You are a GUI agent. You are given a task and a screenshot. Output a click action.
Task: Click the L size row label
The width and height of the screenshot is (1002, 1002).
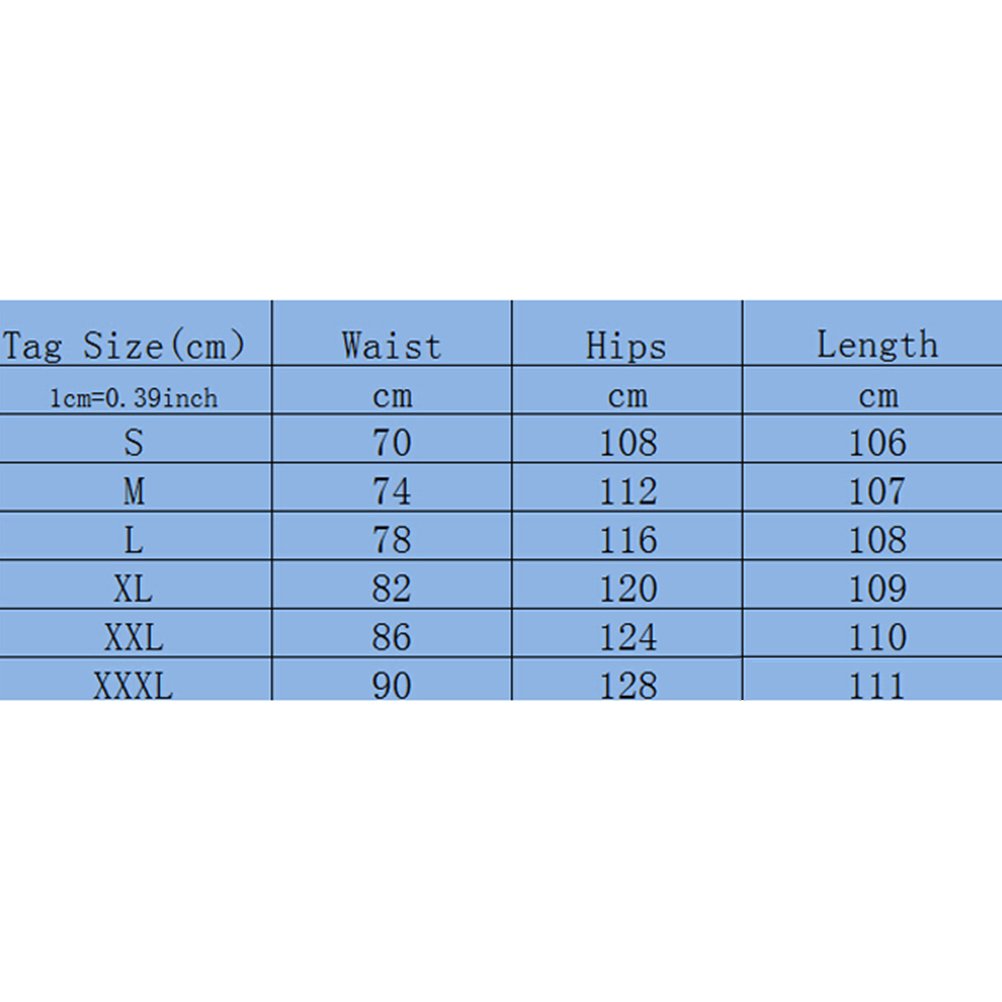(134, 540)
